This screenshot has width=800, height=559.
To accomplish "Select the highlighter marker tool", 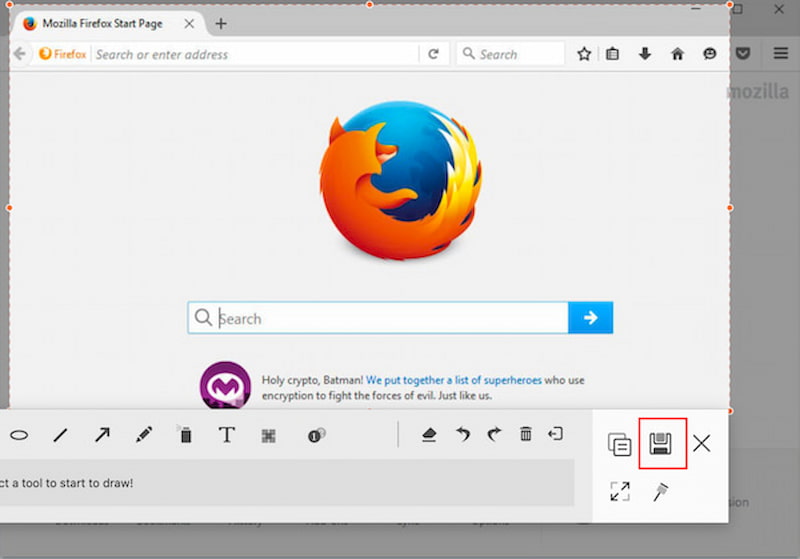I will pos(185,435).
